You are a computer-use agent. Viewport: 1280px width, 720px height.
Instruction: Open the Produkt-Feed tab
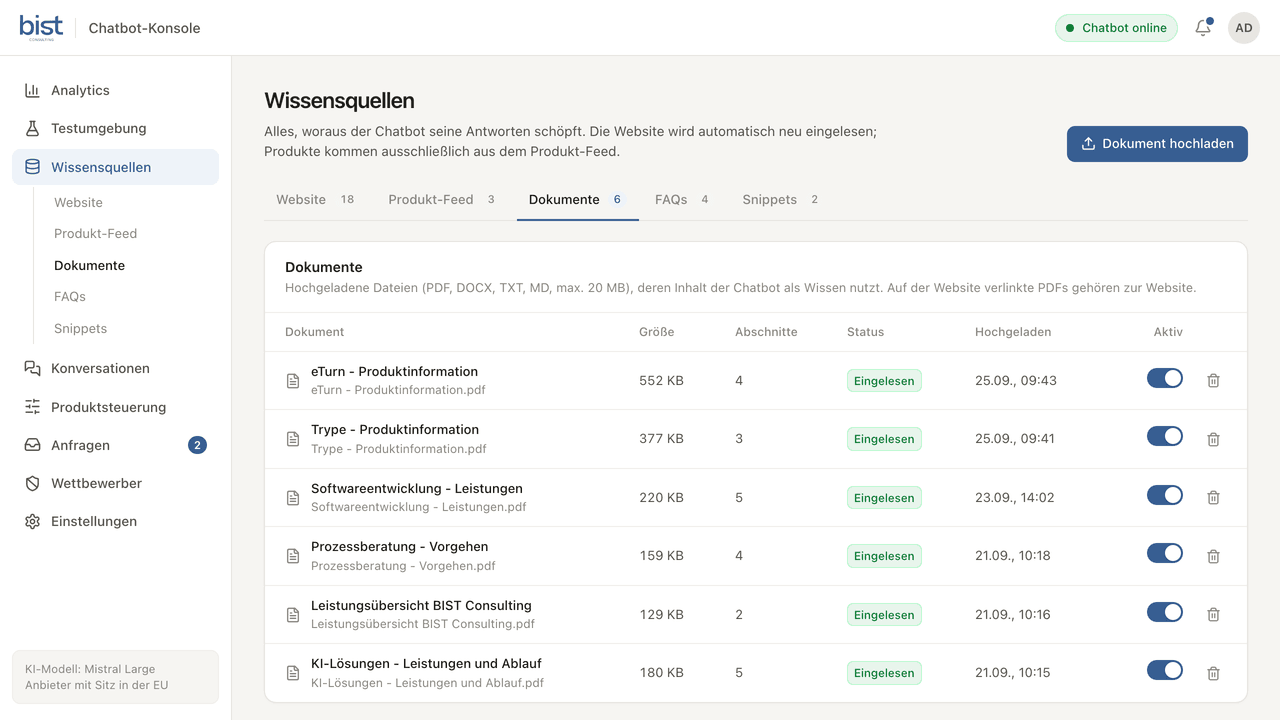[x=442, y=200]
